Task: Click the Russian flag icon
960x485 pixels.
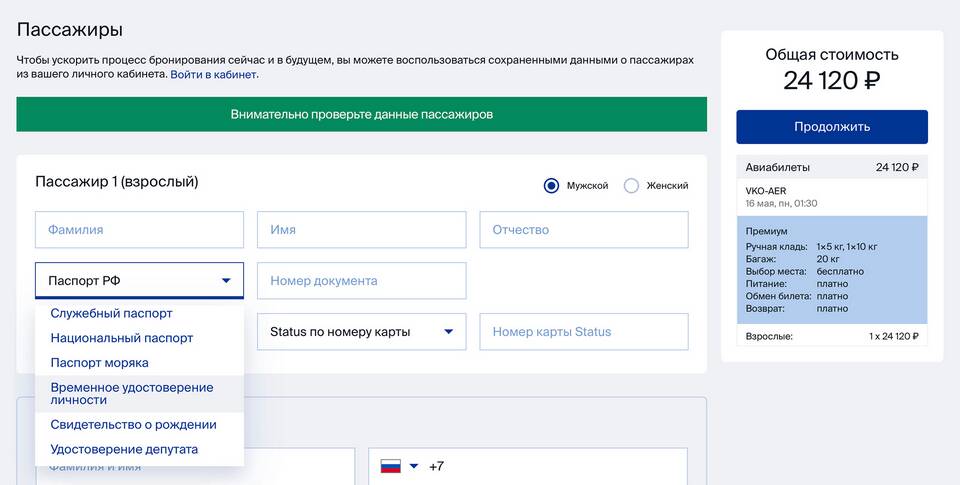Action: (391, 467)
